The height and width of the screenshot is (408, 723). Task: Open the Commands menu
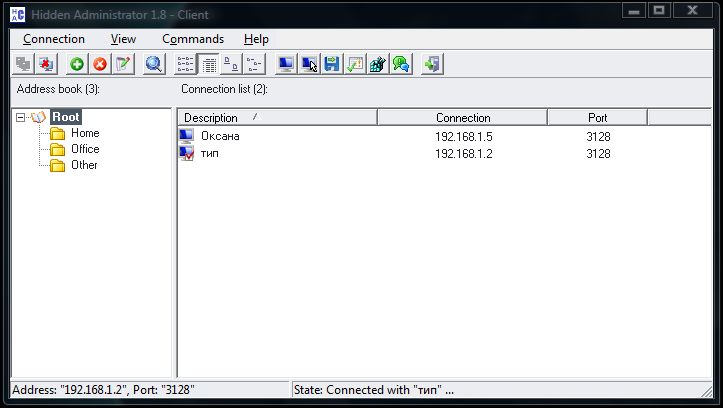coord(193,39)
